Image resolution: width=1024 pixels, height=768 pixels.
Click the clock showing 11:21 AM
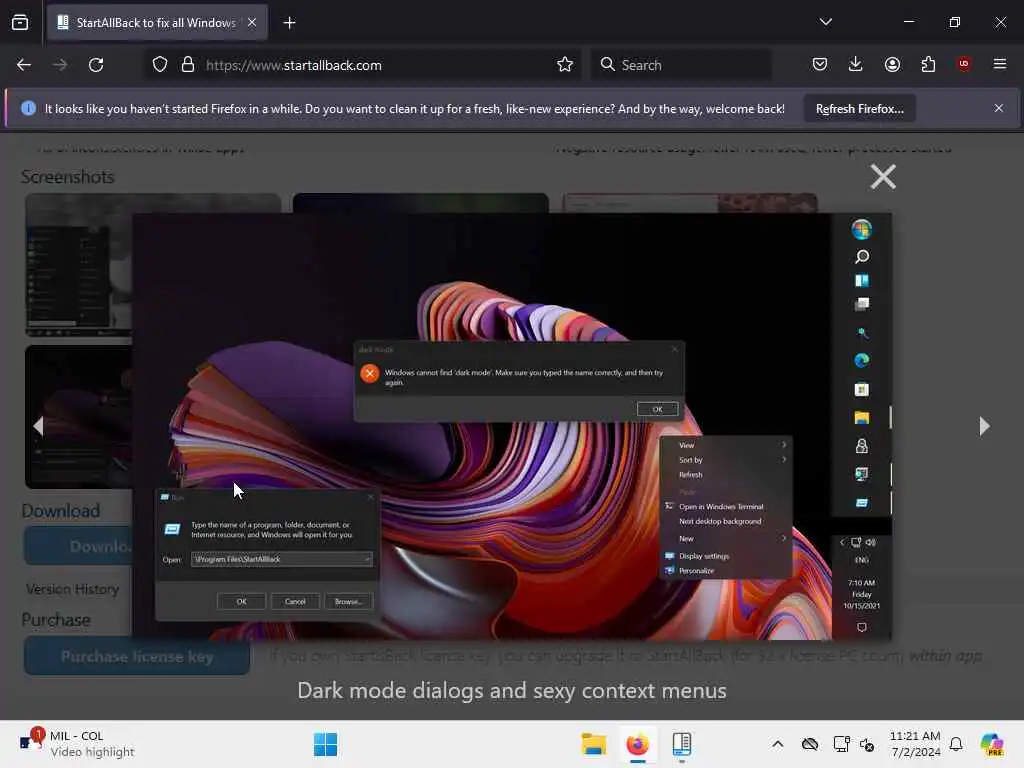point(915,744)
